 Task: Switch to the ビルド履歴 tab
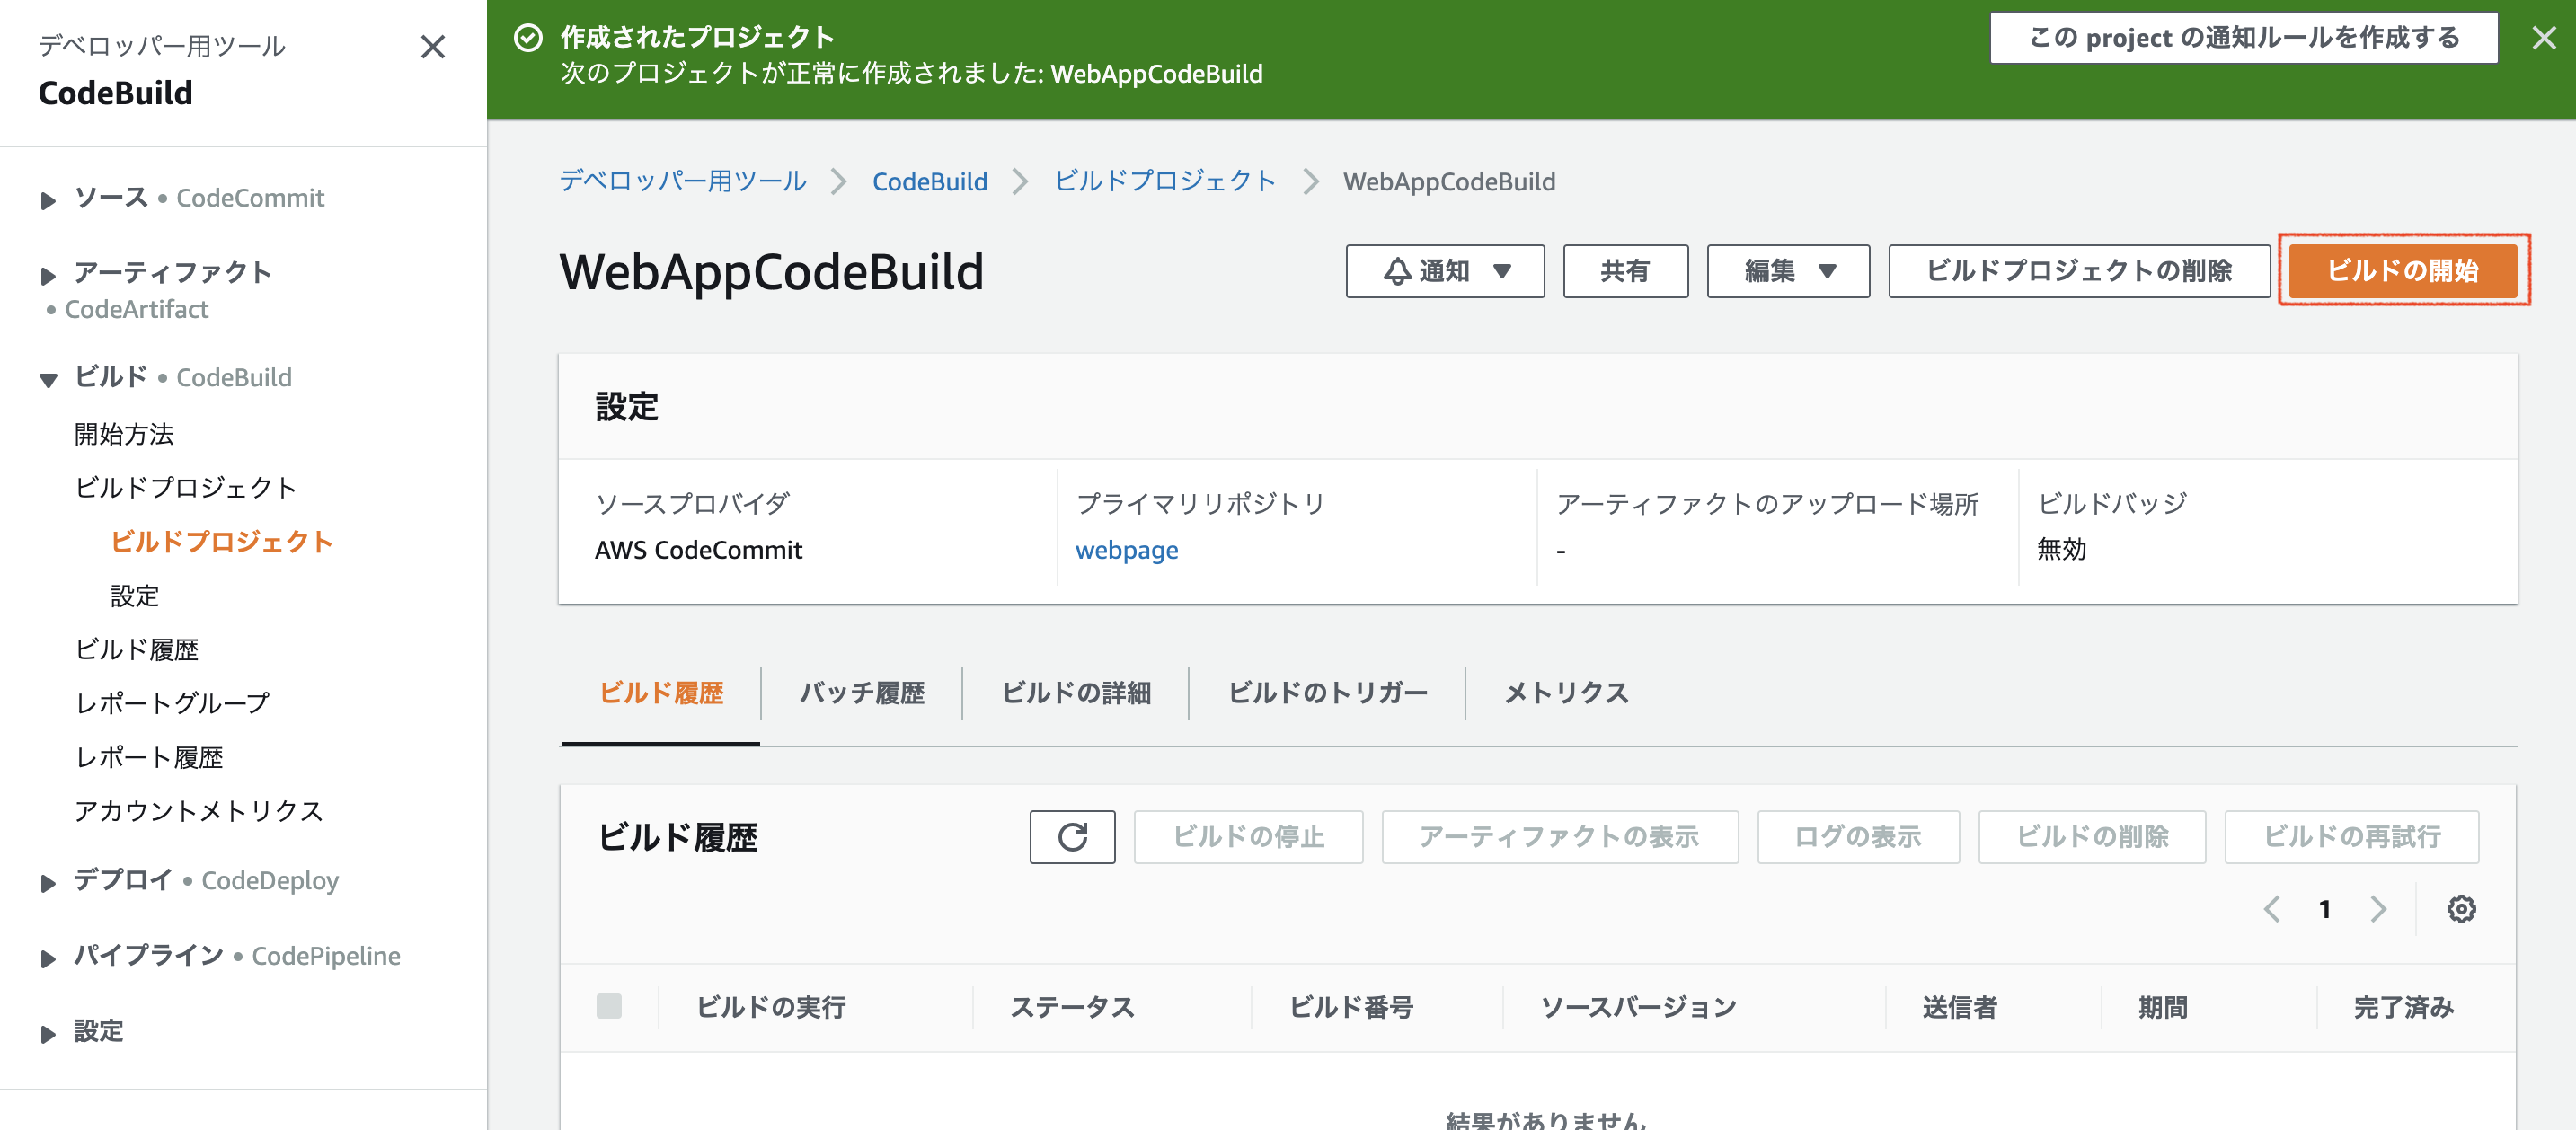click(x=661, y=693)
